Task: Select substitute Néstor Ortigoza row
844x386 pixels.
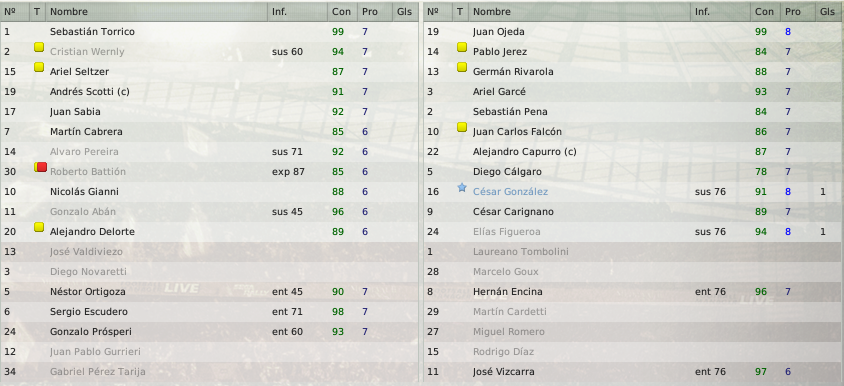Action: tap(209, 292)
